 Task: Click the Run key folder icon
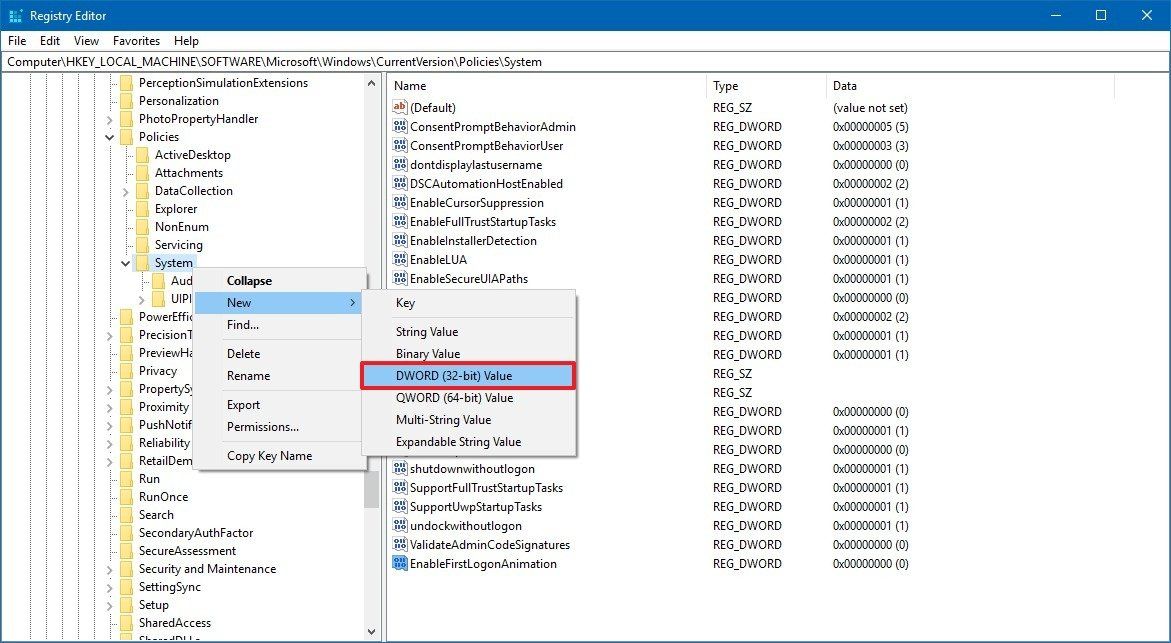pyautogui.click(x=128, y=479)
